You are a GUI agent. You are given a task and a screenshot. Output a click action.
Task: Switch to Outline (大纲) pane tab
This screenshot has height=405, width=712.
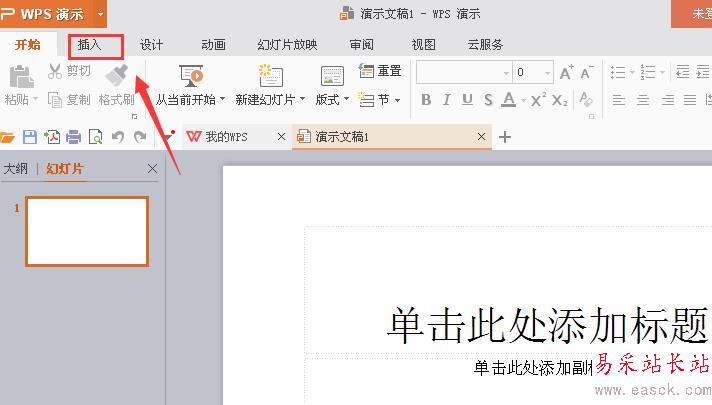[15, 169]
